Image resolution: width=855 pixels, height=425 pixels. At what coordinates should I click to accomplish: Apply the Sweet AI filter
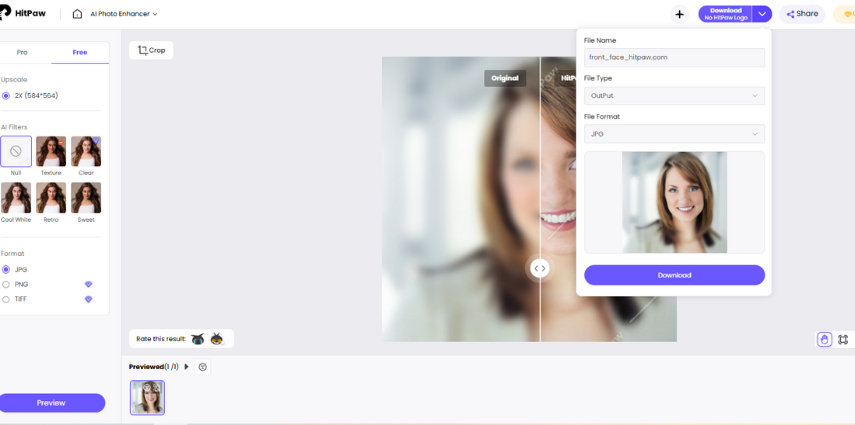(86, 197)
